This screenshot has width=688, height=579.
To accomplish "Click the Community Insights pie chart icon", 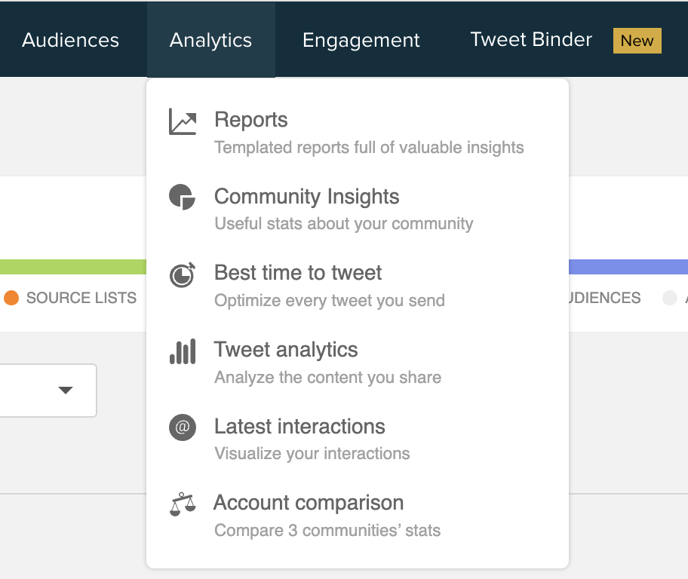I will point(182,197).
